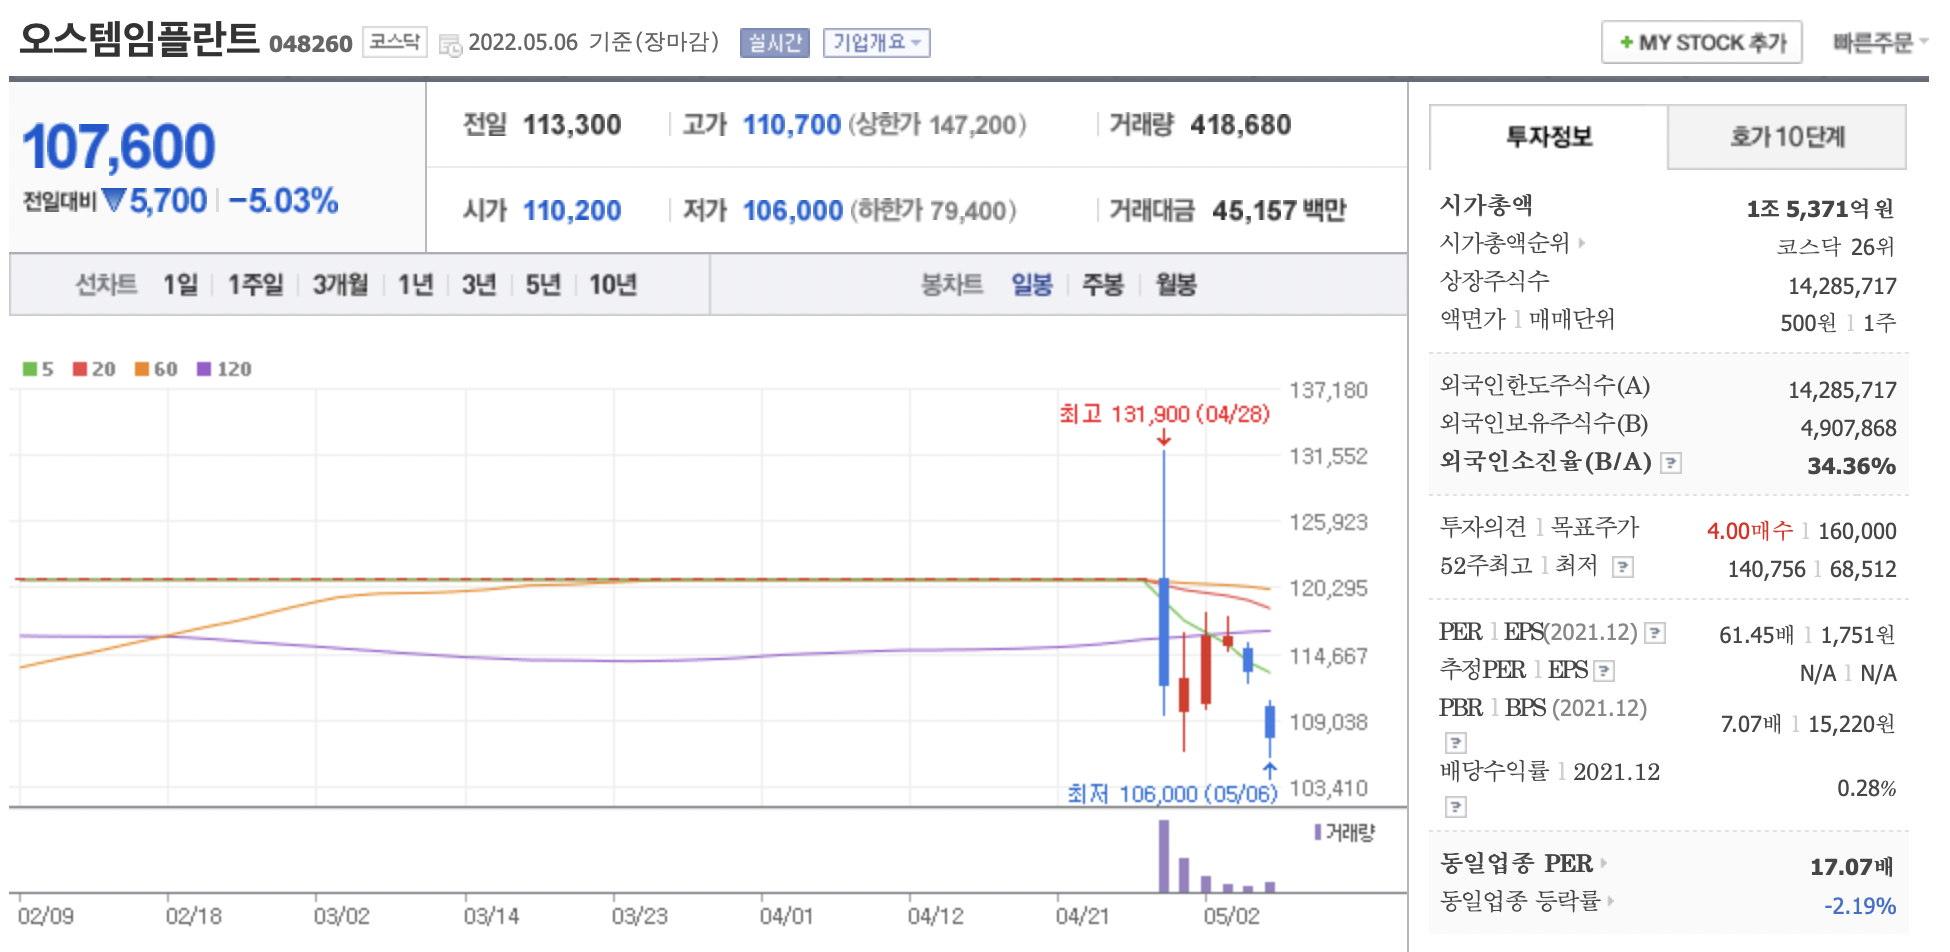Click the tallest purple volume bar
Viewport: 1950px width, 952px height.
coord(1164,856)
